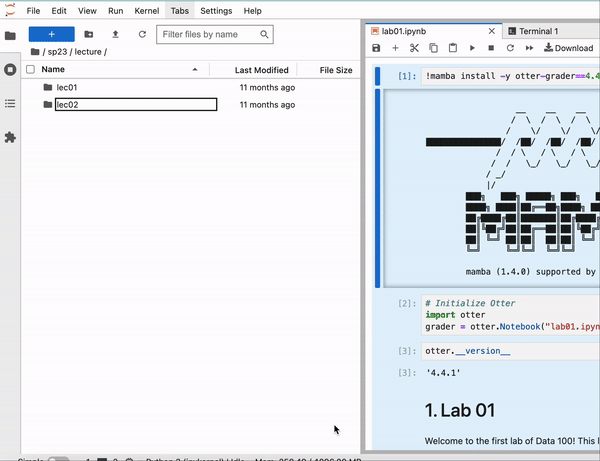Click the Upload Files icon
600x461 pixels.
click(x=115, y=34)
